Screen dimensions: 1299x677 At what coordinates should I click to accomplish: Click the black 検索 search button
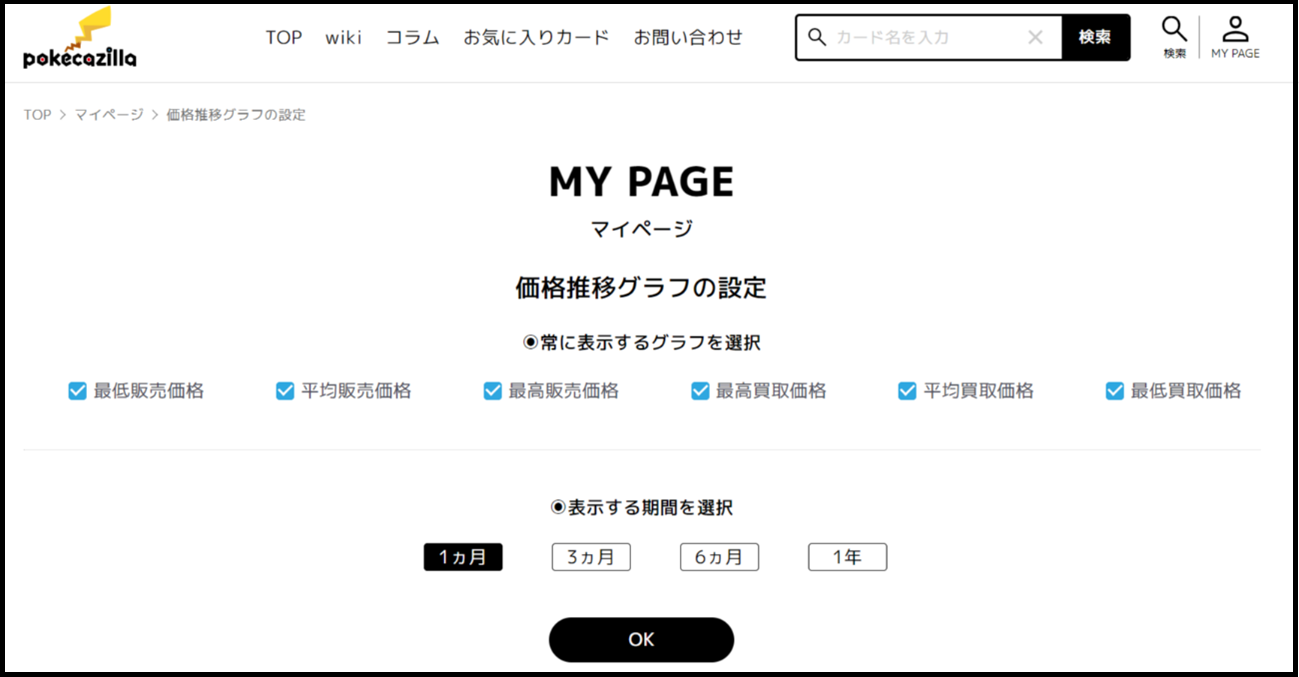click(1095, 37)
